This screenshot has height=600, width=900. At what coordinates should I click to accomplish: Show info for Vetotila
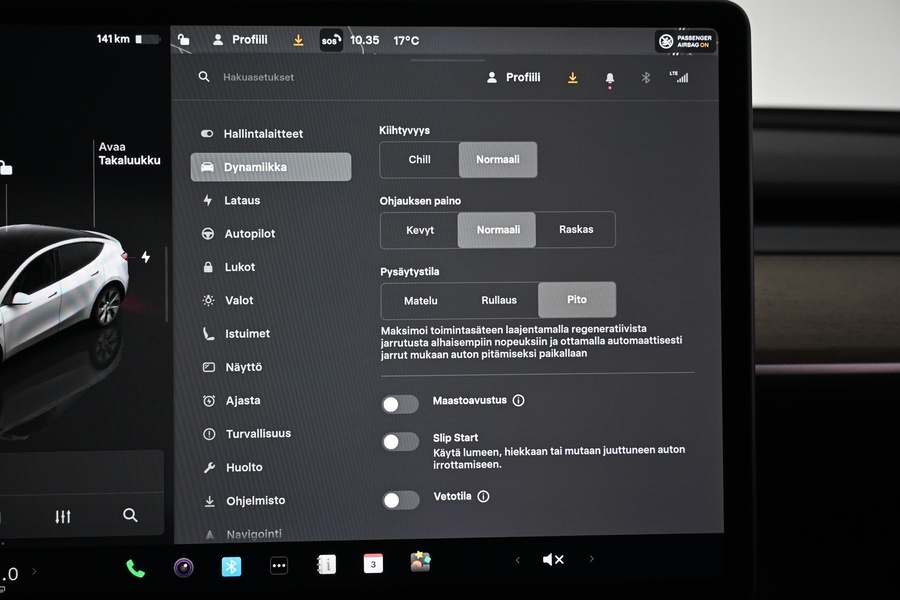[483, 496]
